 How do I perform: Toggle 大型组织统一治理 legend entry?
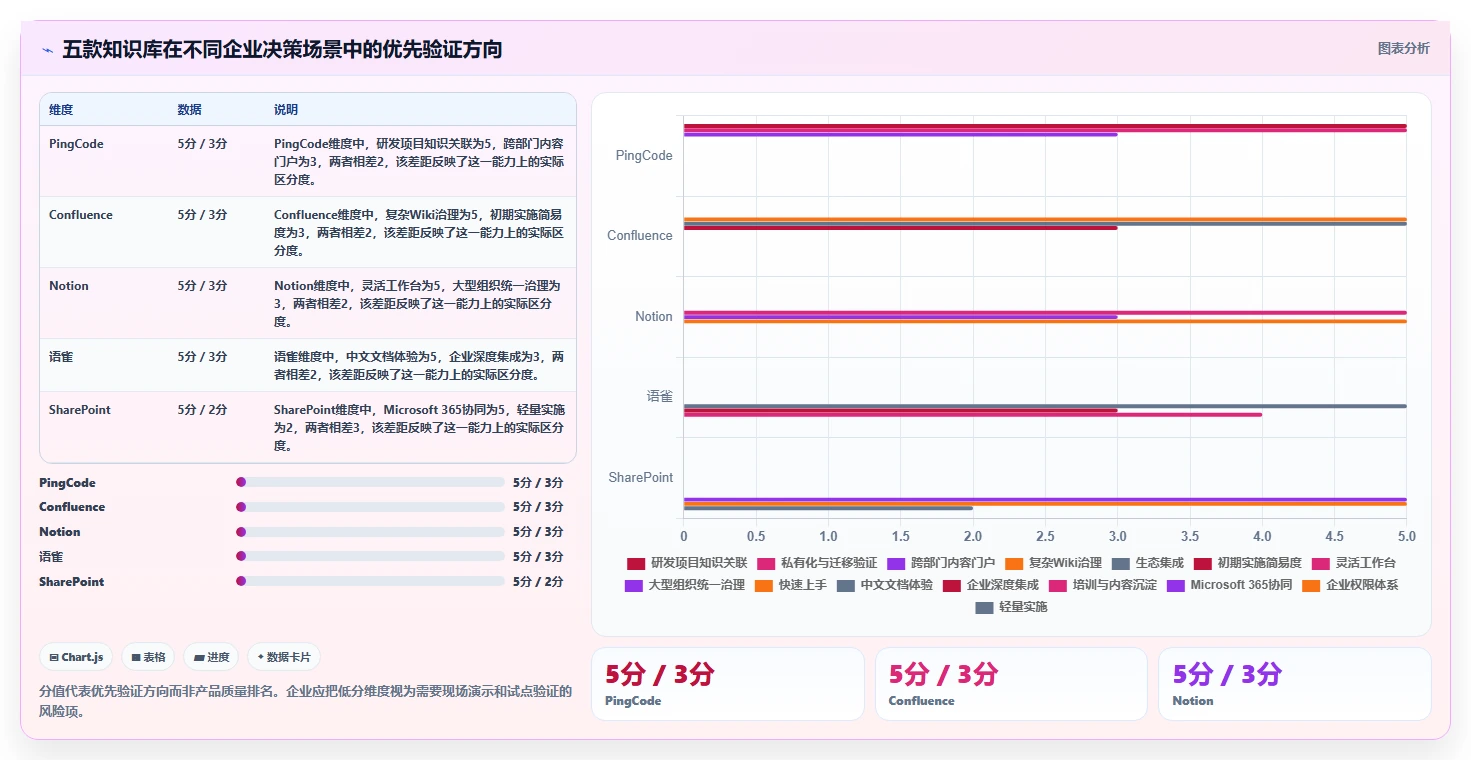tap(685, 585)
